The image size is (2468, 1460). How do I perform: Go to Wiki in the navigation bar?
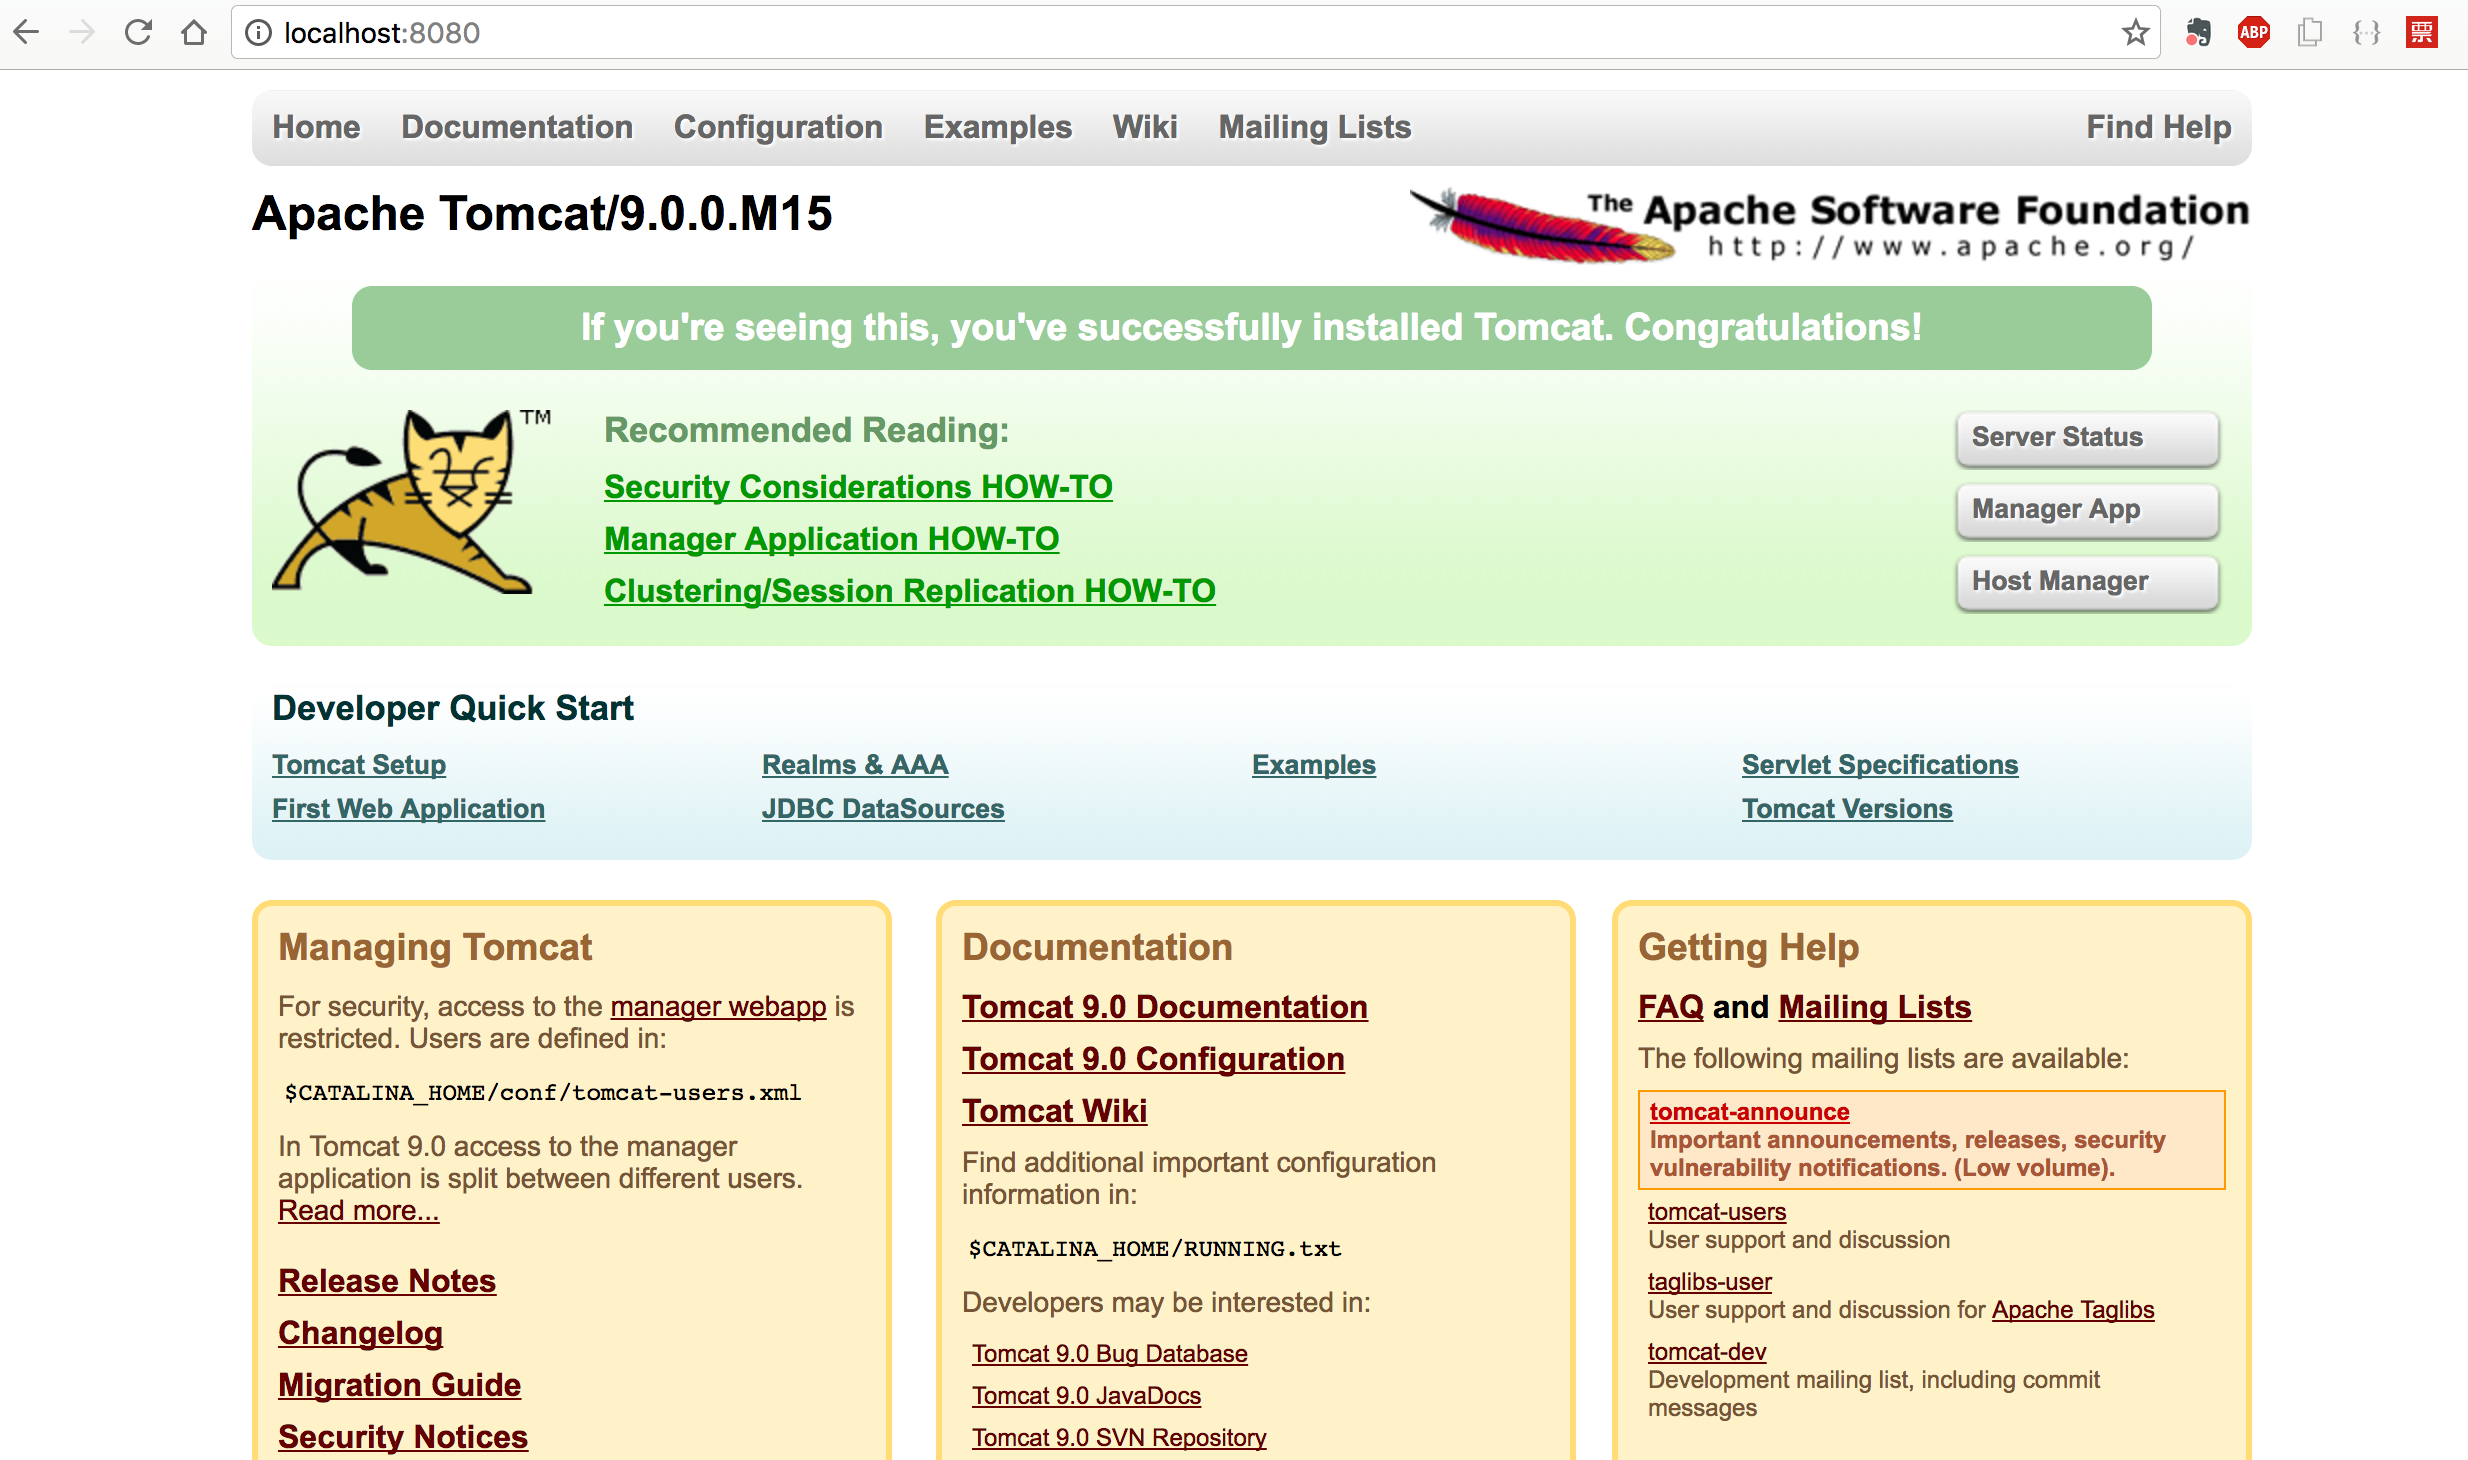click(x=1145, y=127)
